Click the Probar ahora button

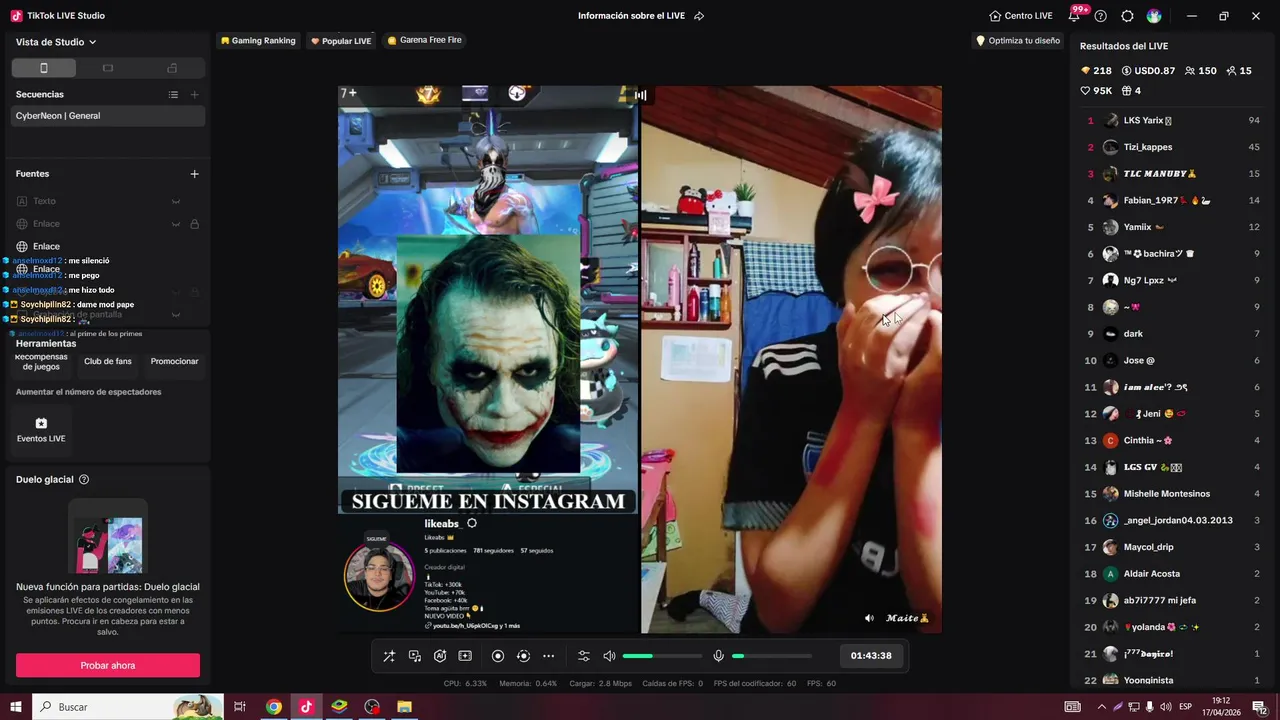click(x=108, y=665)
